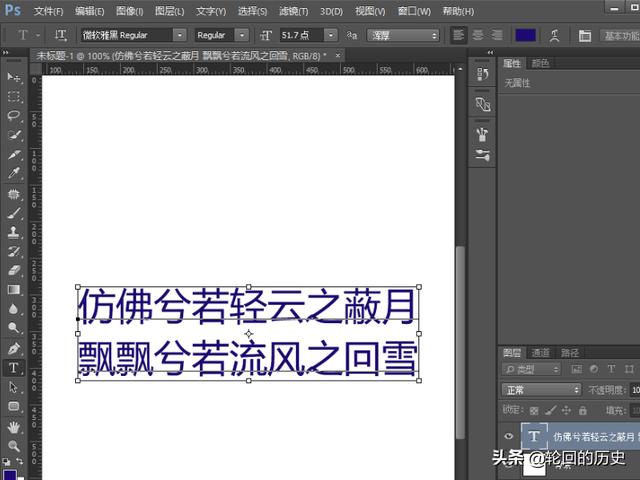Click the blue text color swatch
640x480 pixels.
526,35
